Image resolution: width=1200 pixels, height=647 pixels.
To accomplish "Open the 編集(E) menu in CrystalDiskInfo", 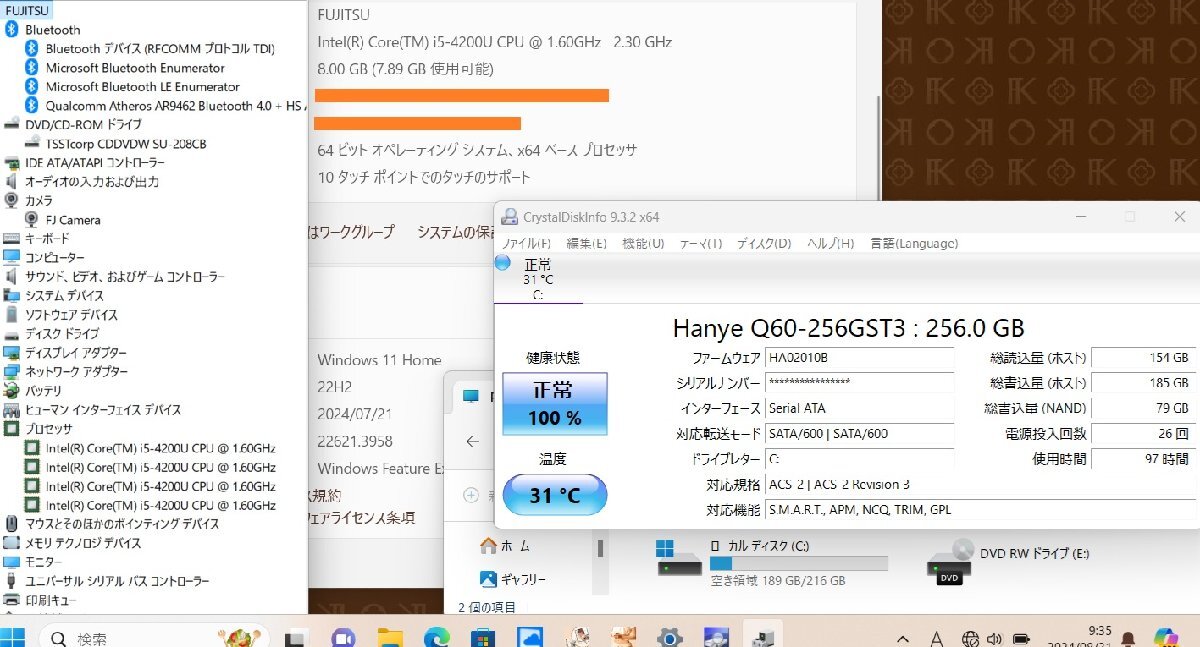I will coord(586,243).
